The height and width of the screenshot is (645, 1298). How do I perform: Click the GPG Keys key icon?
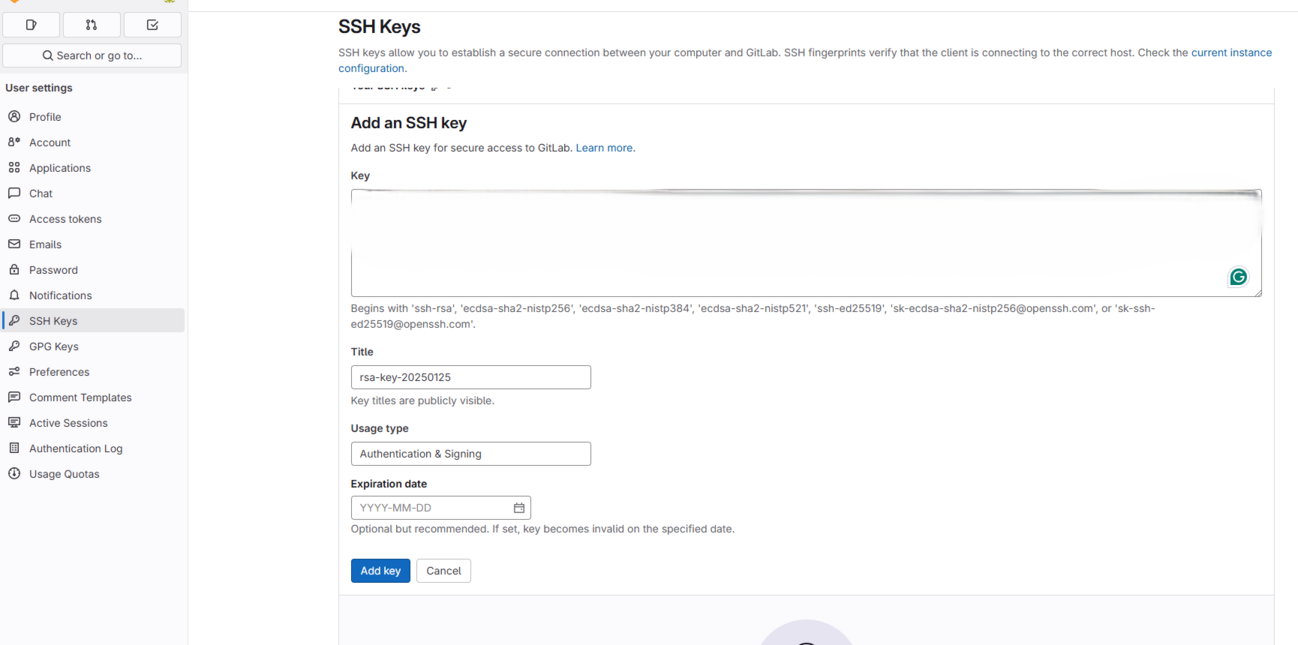(x=14, y=346)
